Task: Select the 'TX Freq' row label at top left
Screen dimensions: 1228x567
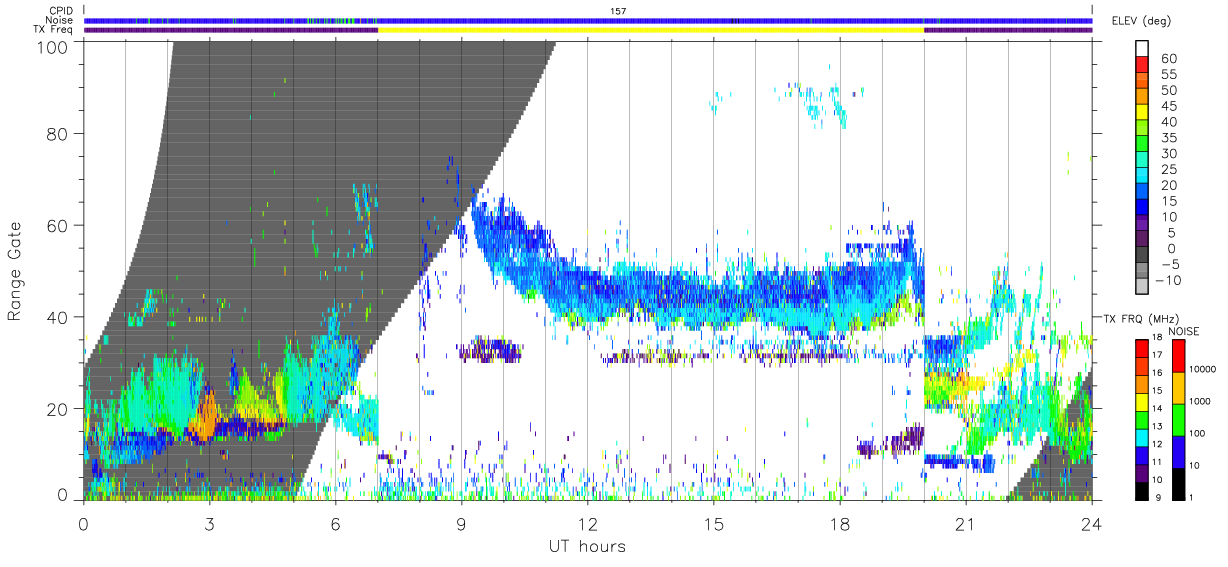Action: 54,30
